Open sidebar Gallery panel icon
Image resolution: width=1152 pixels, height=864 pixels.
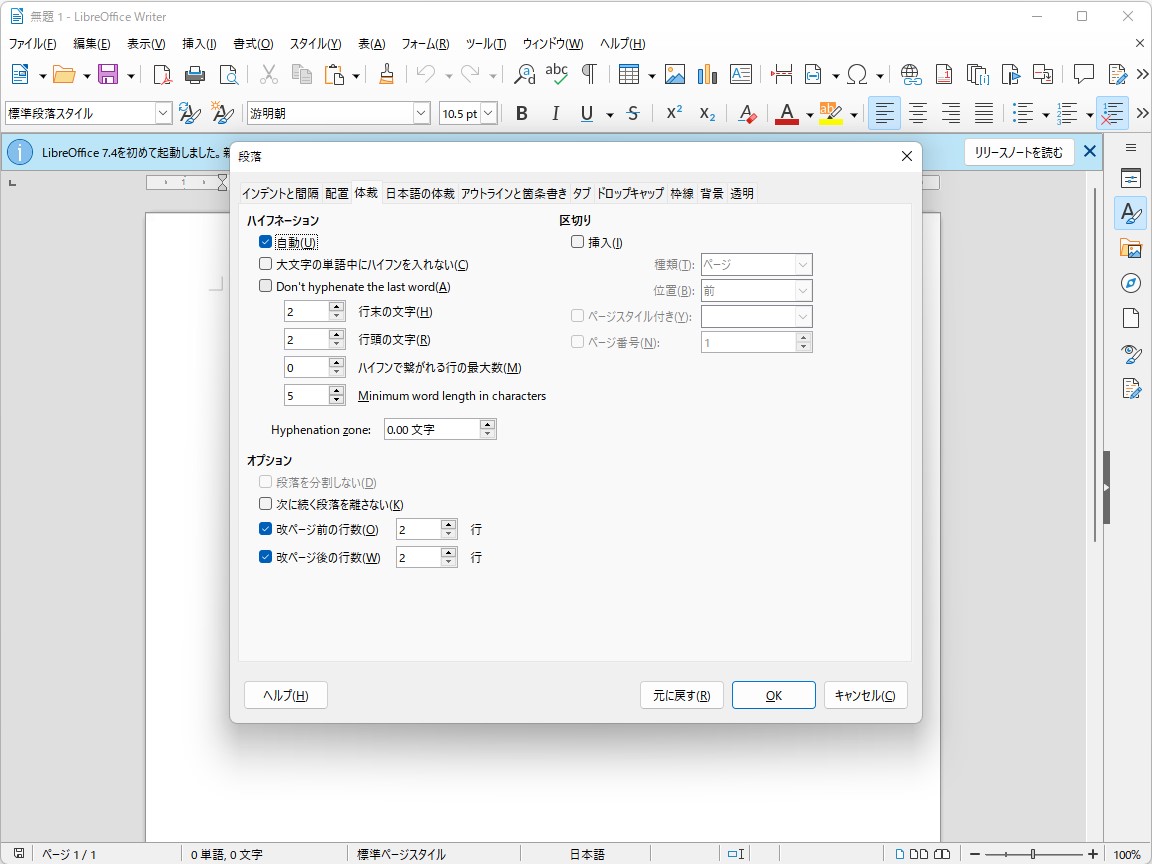pos(1131,248)
